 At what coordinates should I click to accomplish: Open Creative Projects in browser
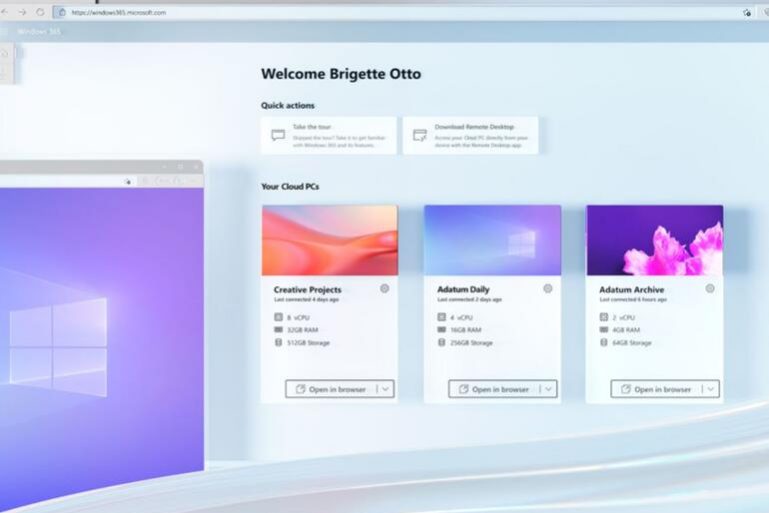pyautogui.click(x=331, y=389)
